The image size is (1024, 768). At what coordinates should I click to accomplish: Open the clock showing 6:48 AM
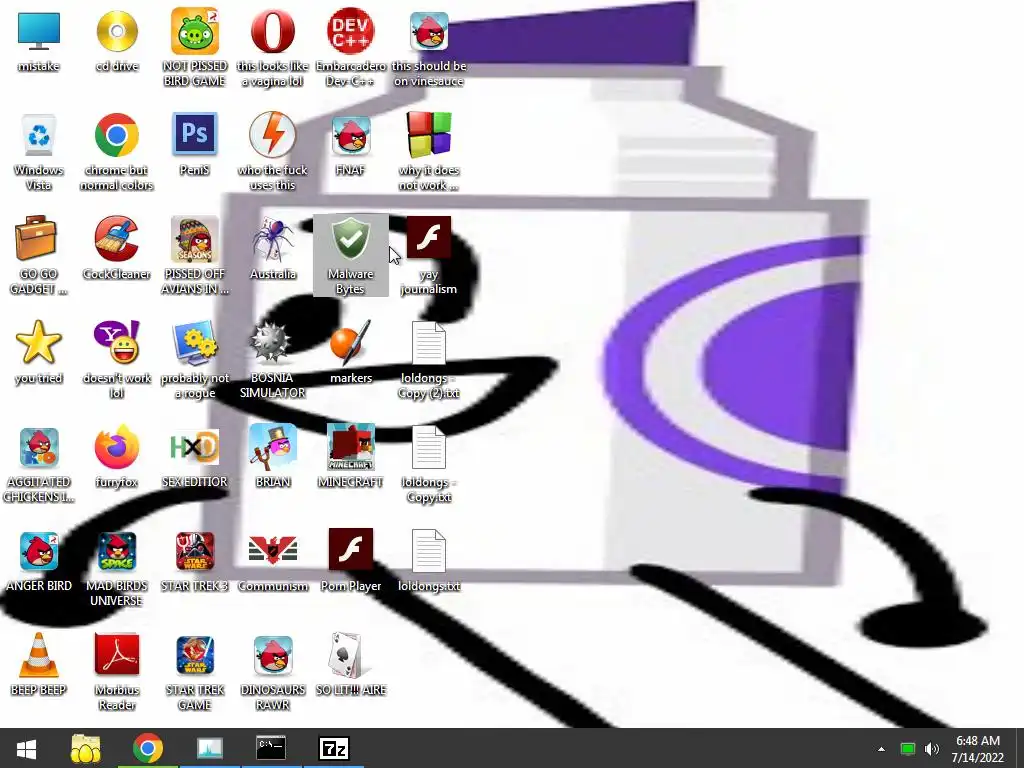(x=978, y=749)
